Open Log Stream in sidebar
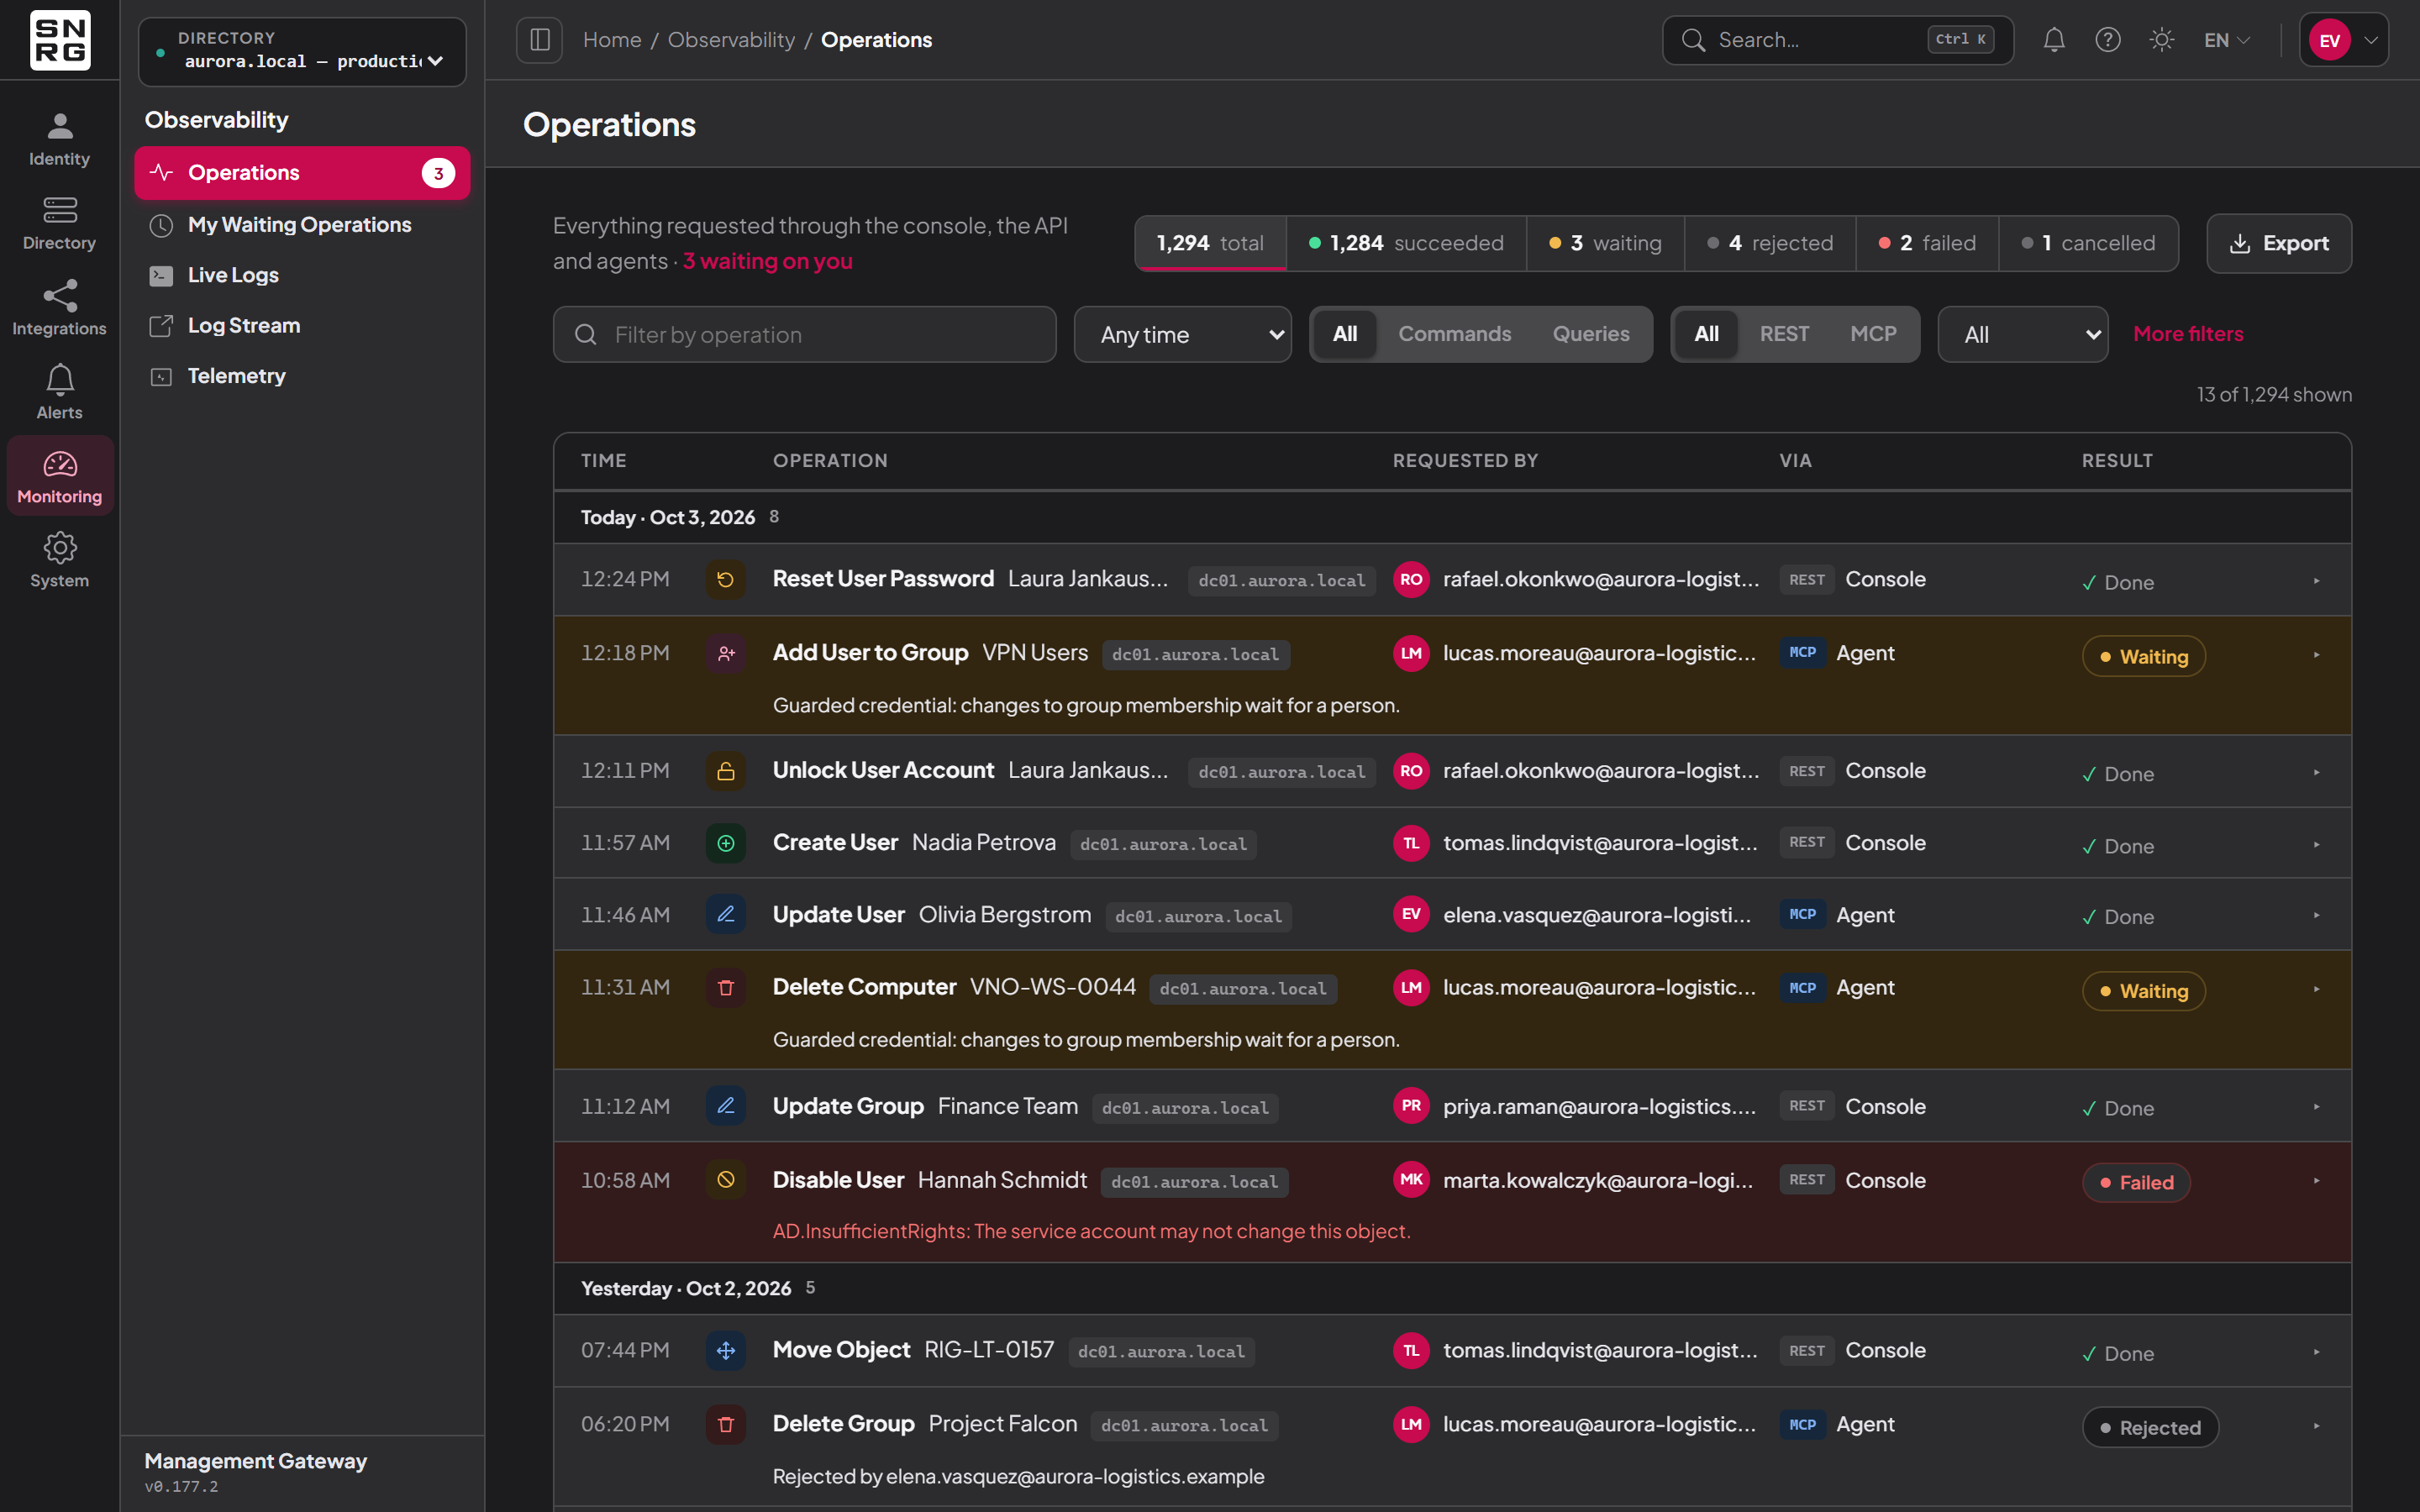This screenshot has height=1512, width=2420. point(302,325)
